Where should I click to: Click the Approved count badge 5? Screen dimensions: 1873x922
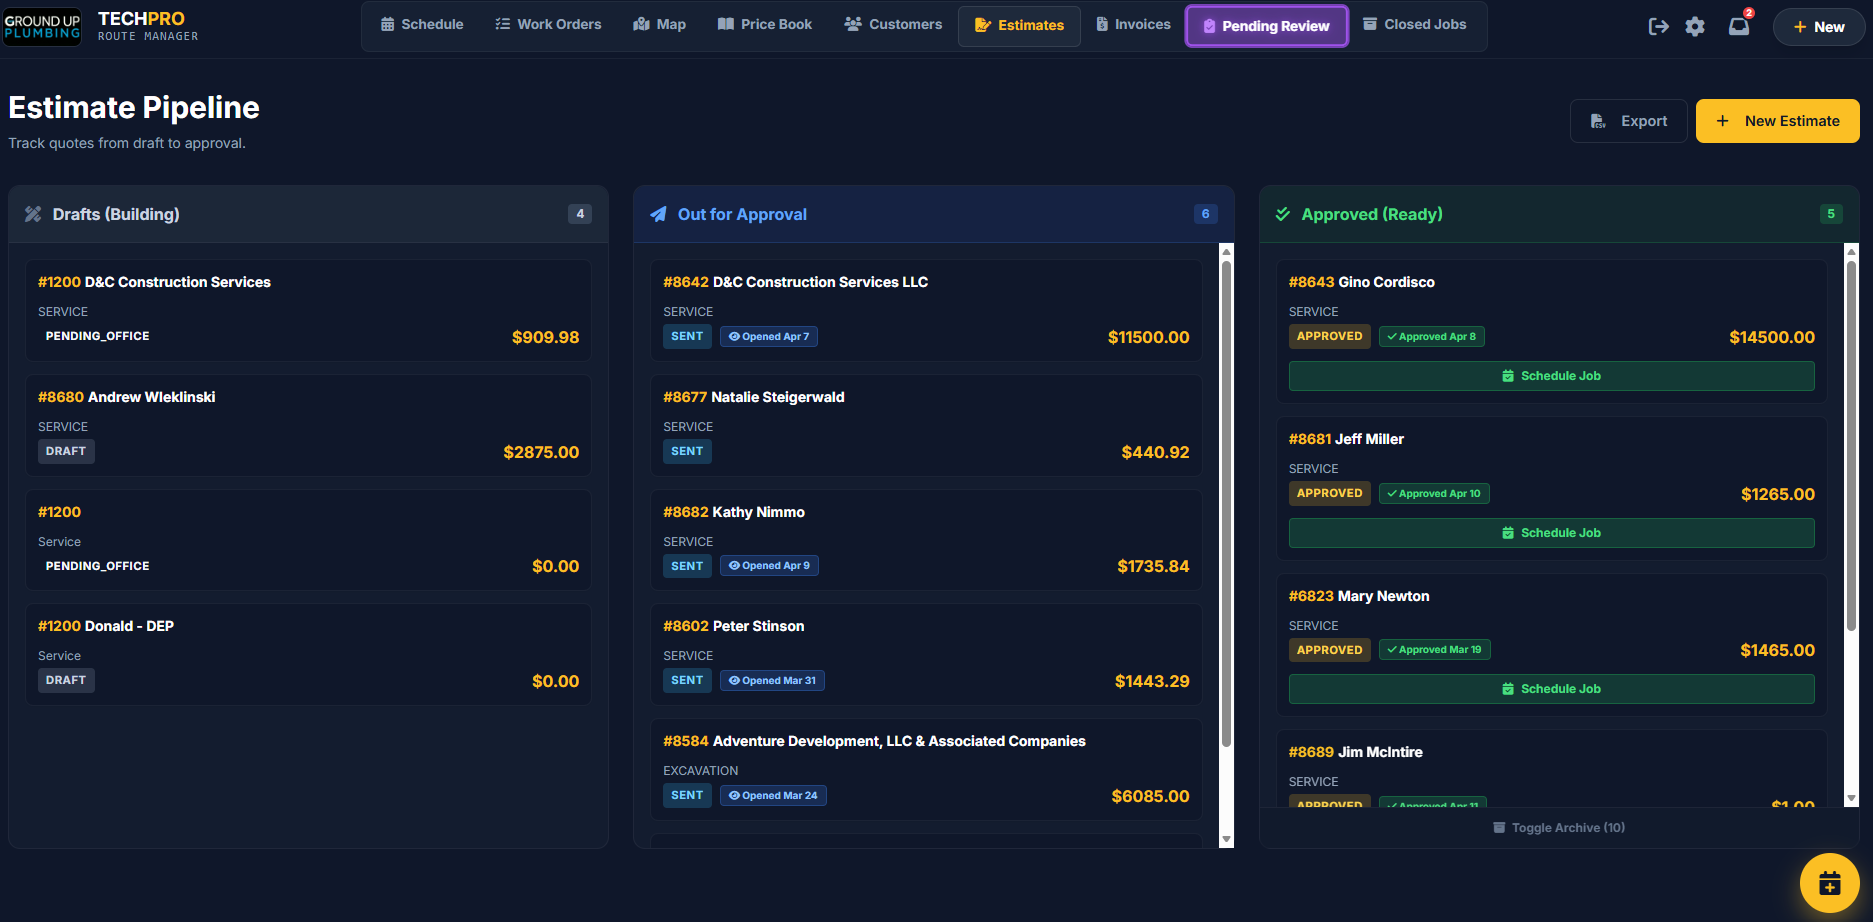1831,214
